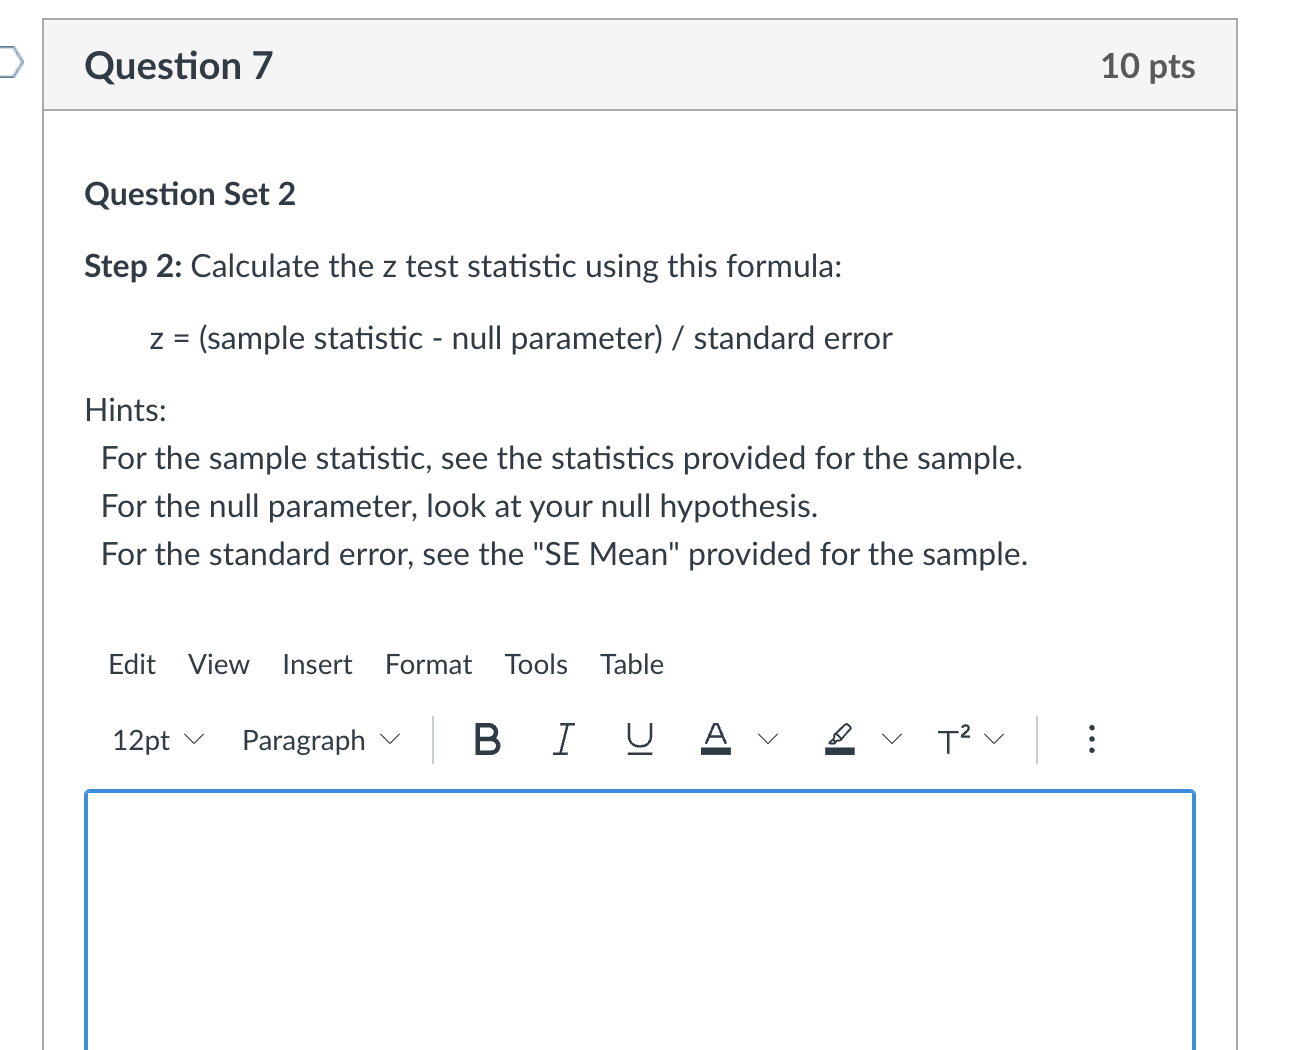Apply italic formatting
The height and width of the screenshot is (1050, 1294).
tap(563, 740)
